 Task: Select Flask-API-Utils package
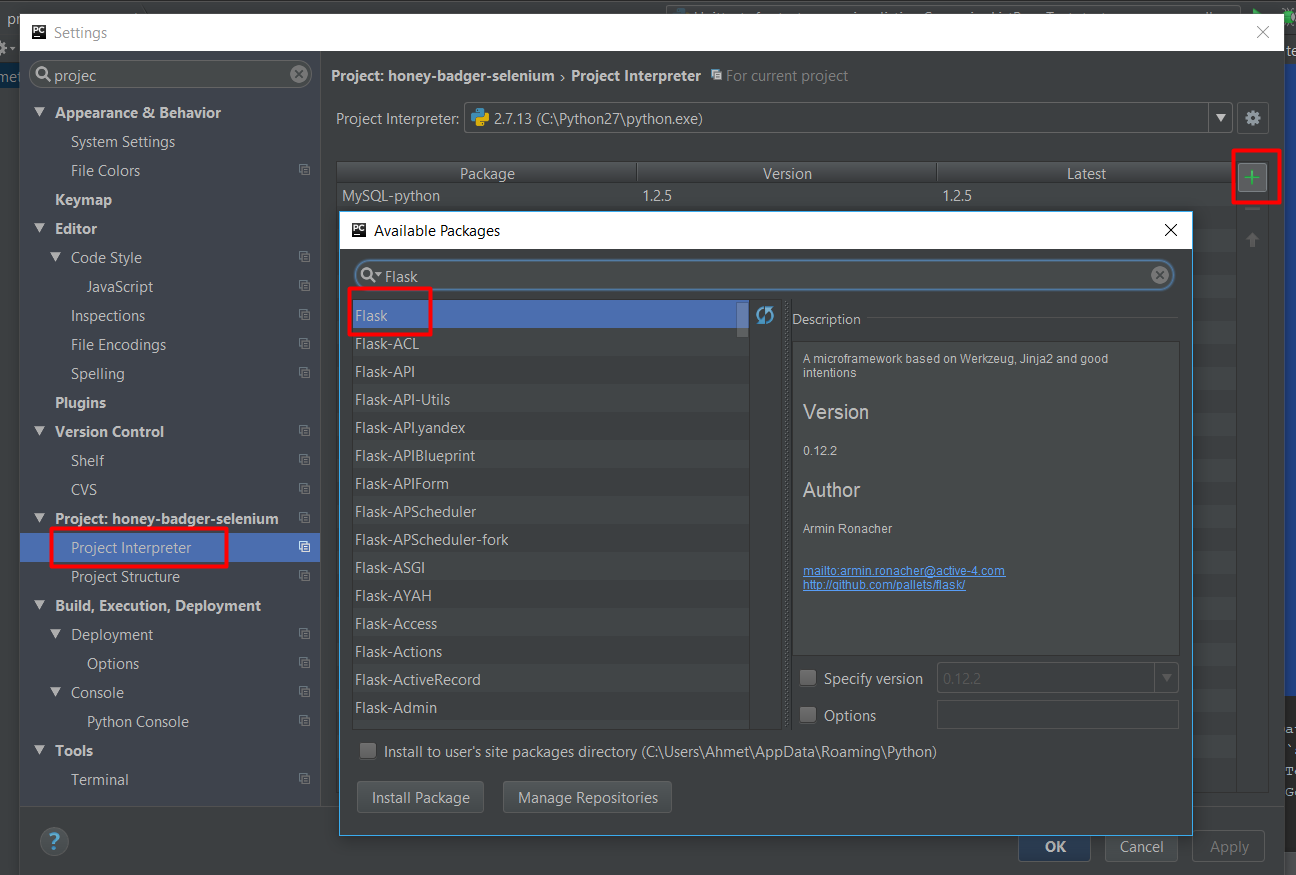[x=550, y=399]
